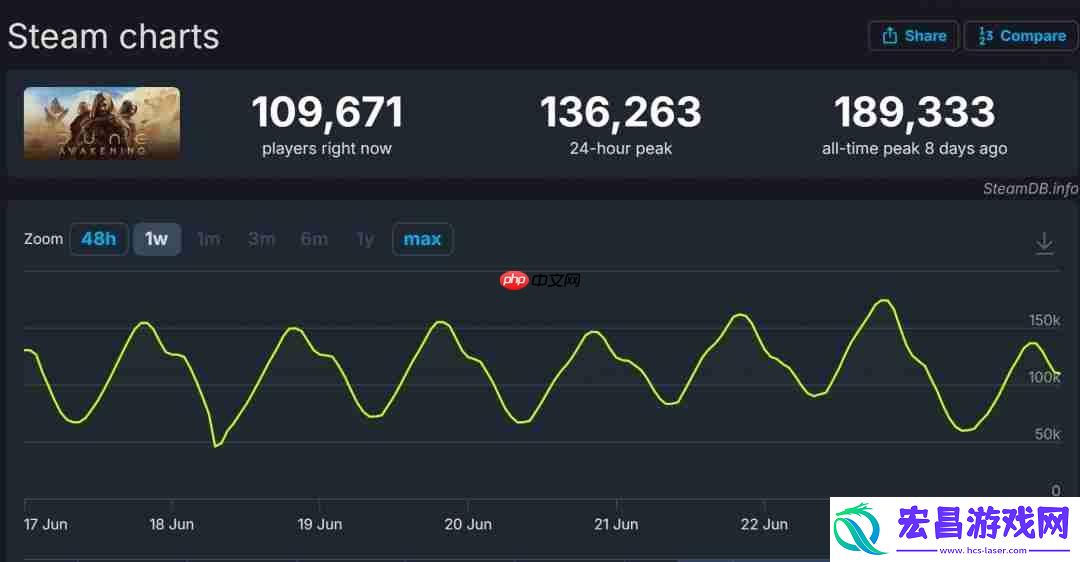This screenshot has width=1080, height=562.
Task: Switch chart zoom to max
Action: coord(422,239)
